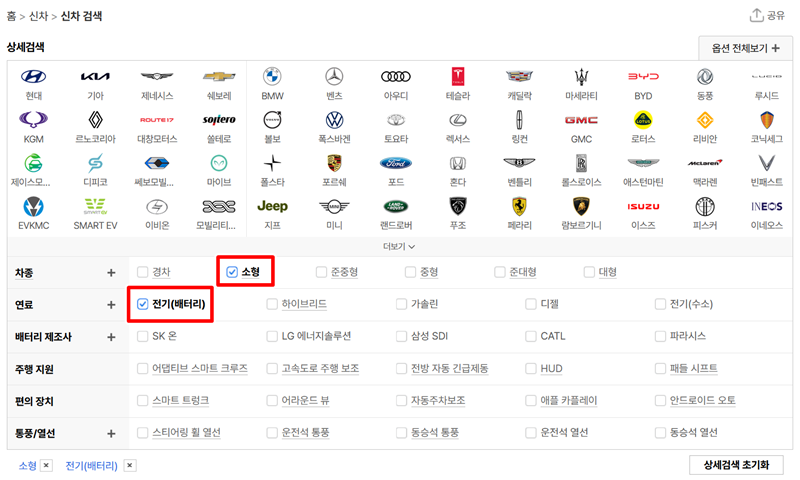The width and height of the screenshot is (800, 480).
Task: Select the Lamborghini (람보르기니) brand logo
Action: (581, 207)
